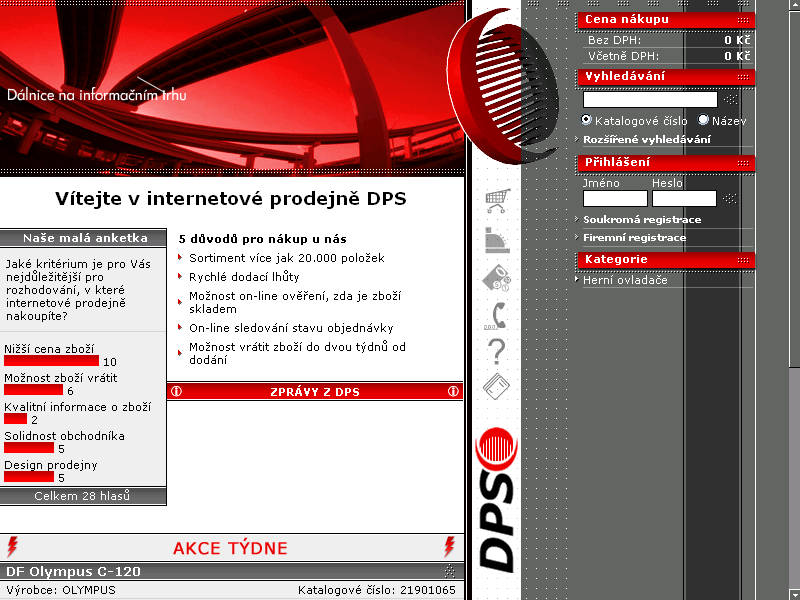Click the AKCE TÝDNE banner text
The height and width of the screenshot is (600, 800).
pyautogui.click(x=230, y=548)
